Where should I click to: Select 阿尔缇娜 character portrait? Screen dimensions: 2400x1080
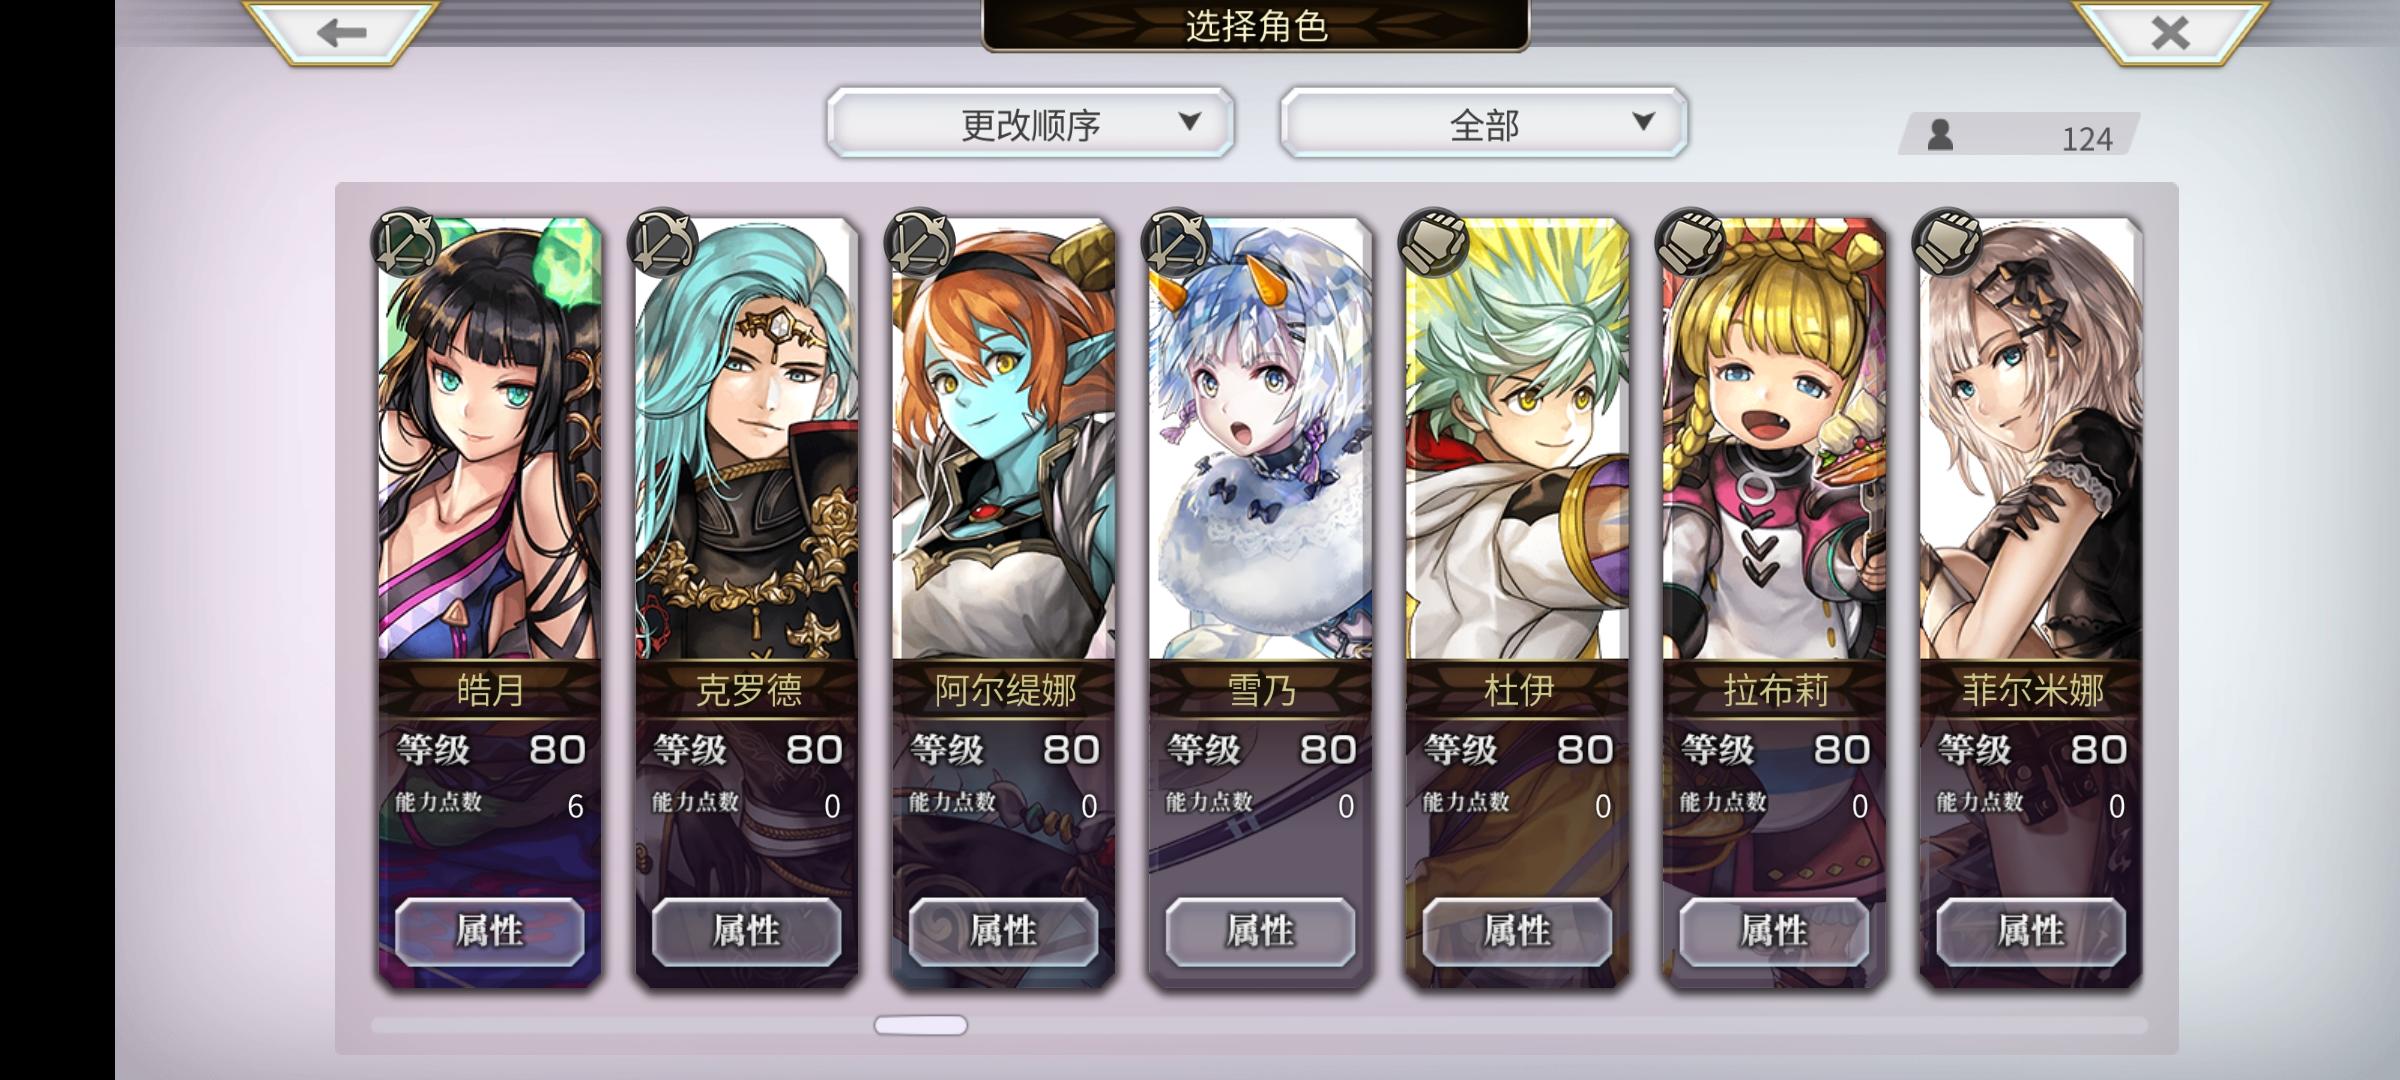click(1004, 439)
